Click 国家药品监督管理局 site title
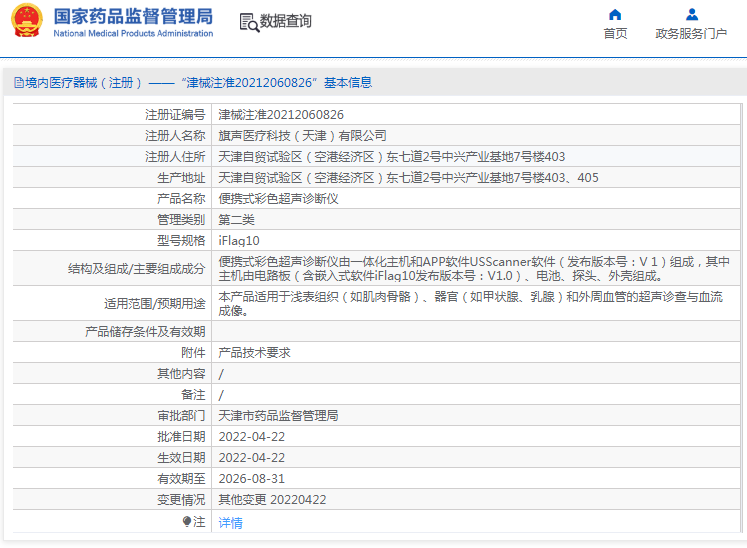This screenshot has width=747, height=548. [x=133, y=16]
